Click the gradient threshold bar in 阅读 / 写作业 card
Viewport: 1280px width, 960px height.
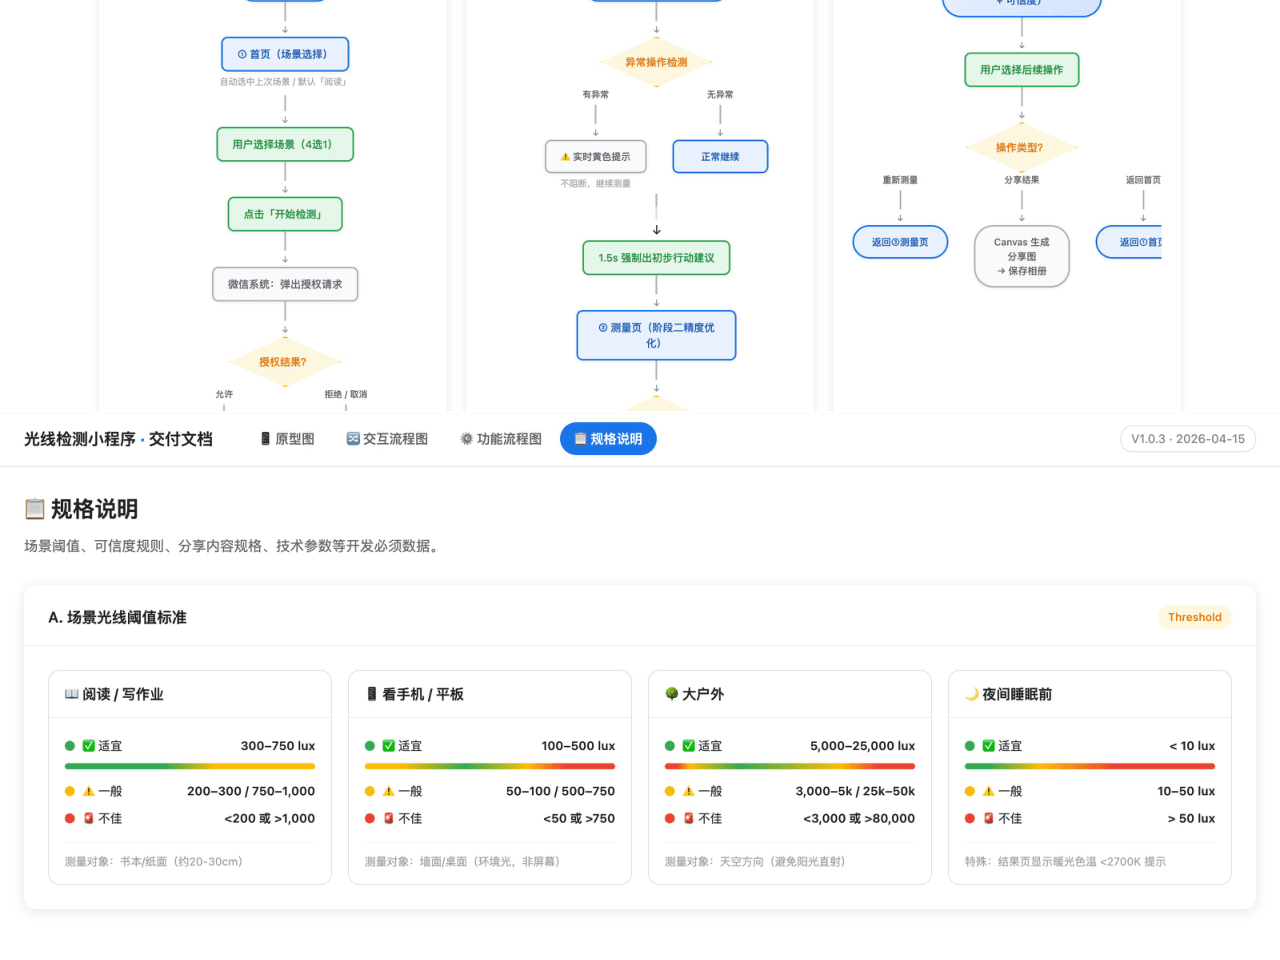190,767
